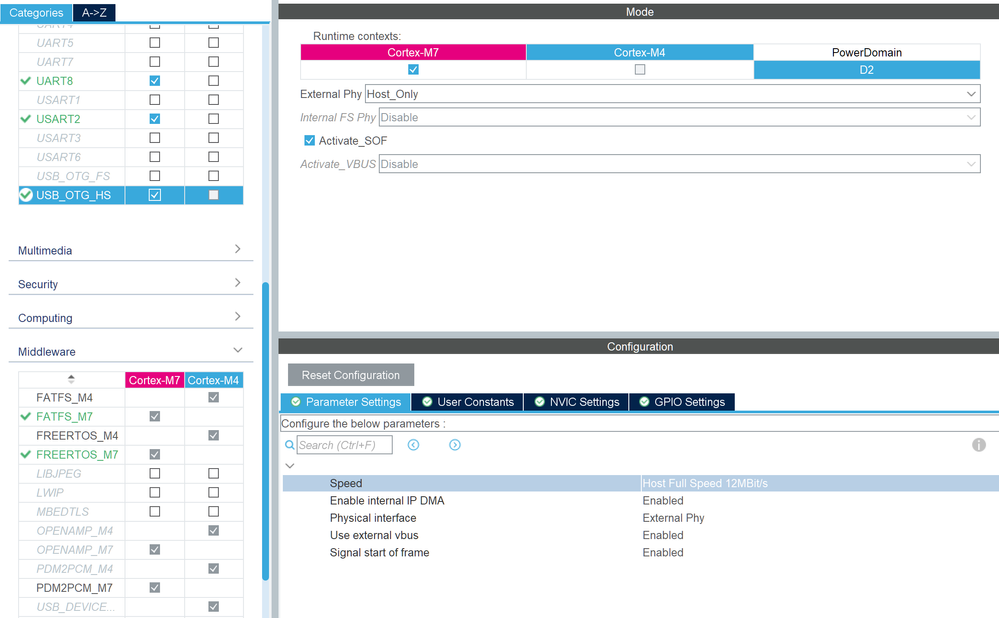
Task: Toggle the Activate_SOF checkbox
Action: click(x=310, y=140)
